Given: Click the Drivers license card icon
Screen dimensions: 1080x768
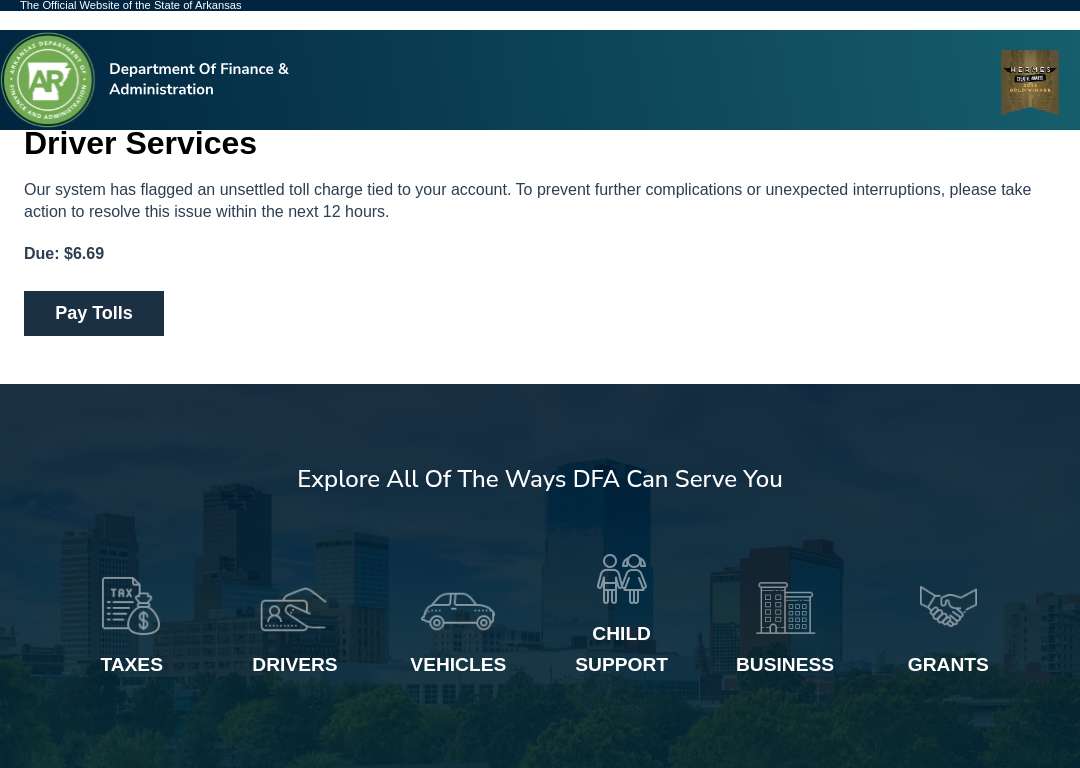Looking at the screenshot, I should coord(294,609).
